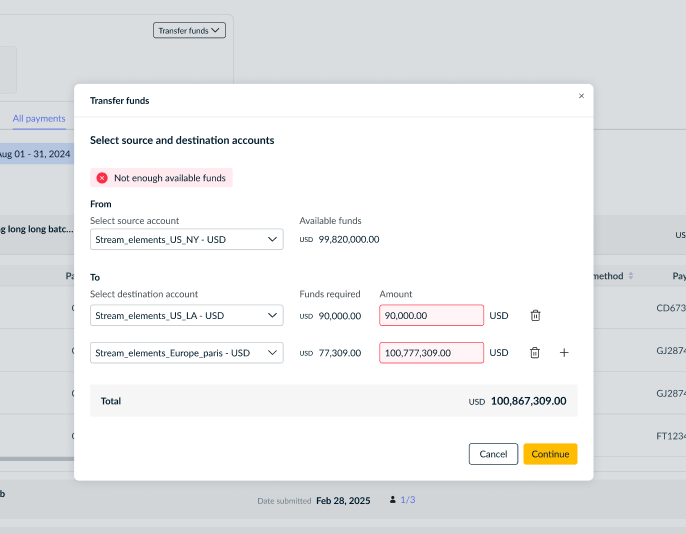Select the Aug 01 - 31, 2024 date range
Image resolution: width=686 pixels, height=534 pixels.
click(35, 154)
